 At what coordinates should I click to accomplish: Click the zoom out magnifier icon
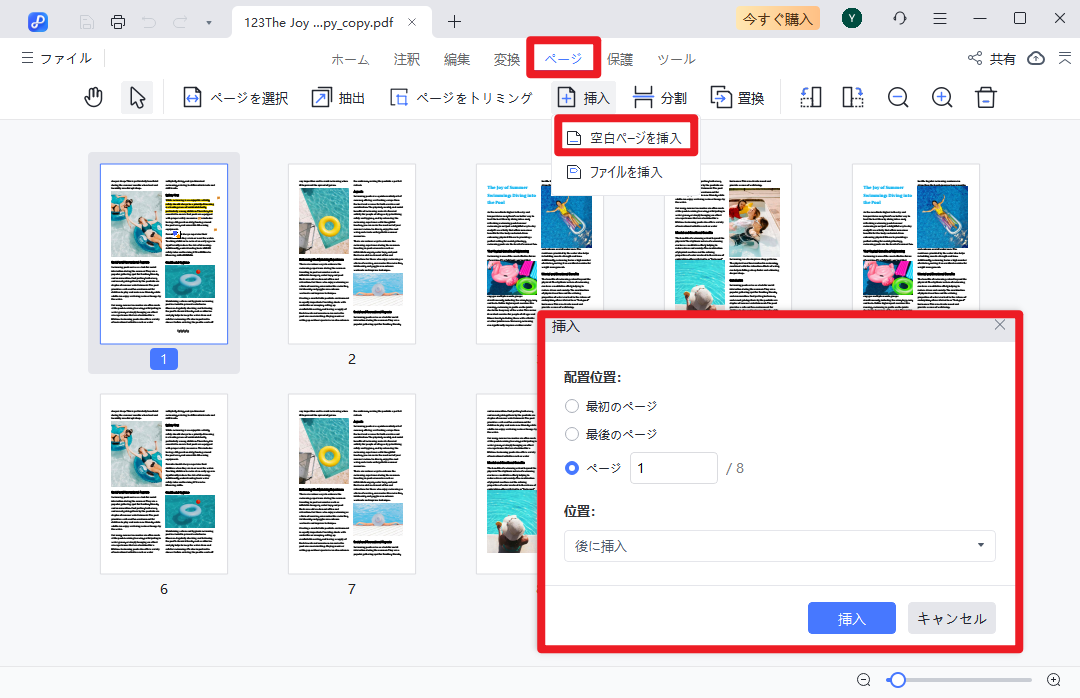click(x=898, y=97)
